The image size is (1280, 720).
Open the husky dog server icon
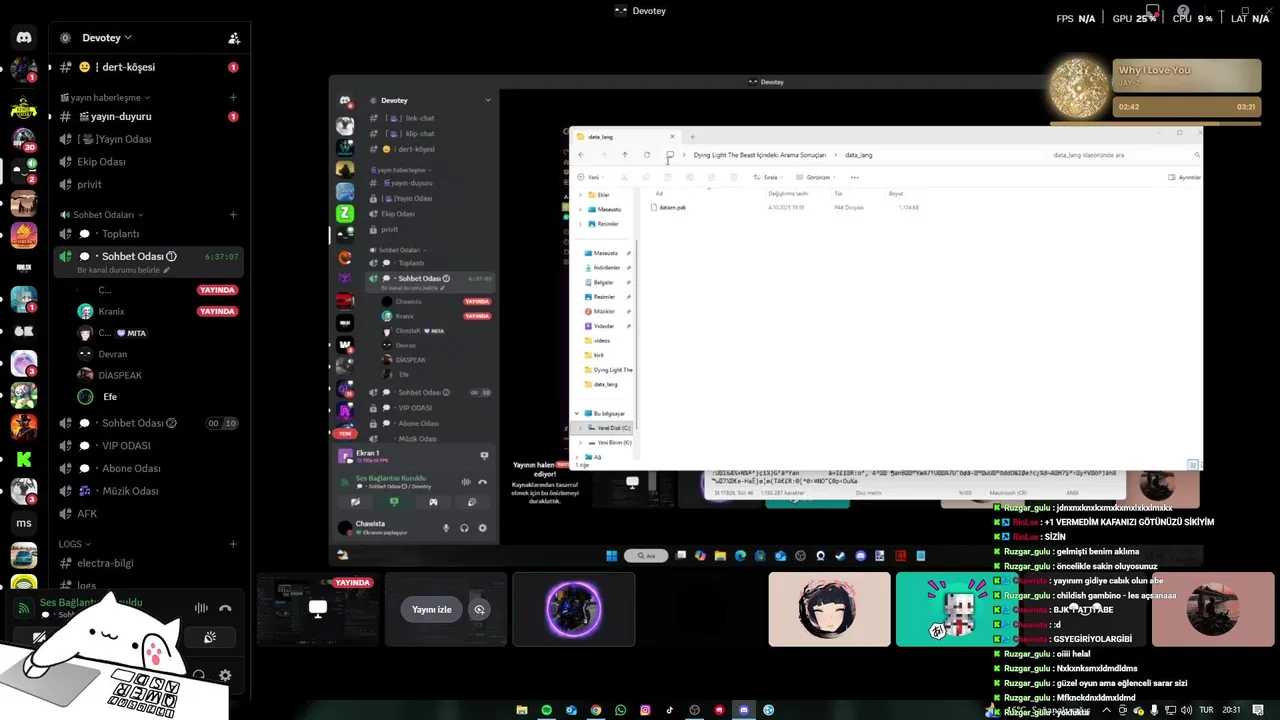[x=24, y=491]
